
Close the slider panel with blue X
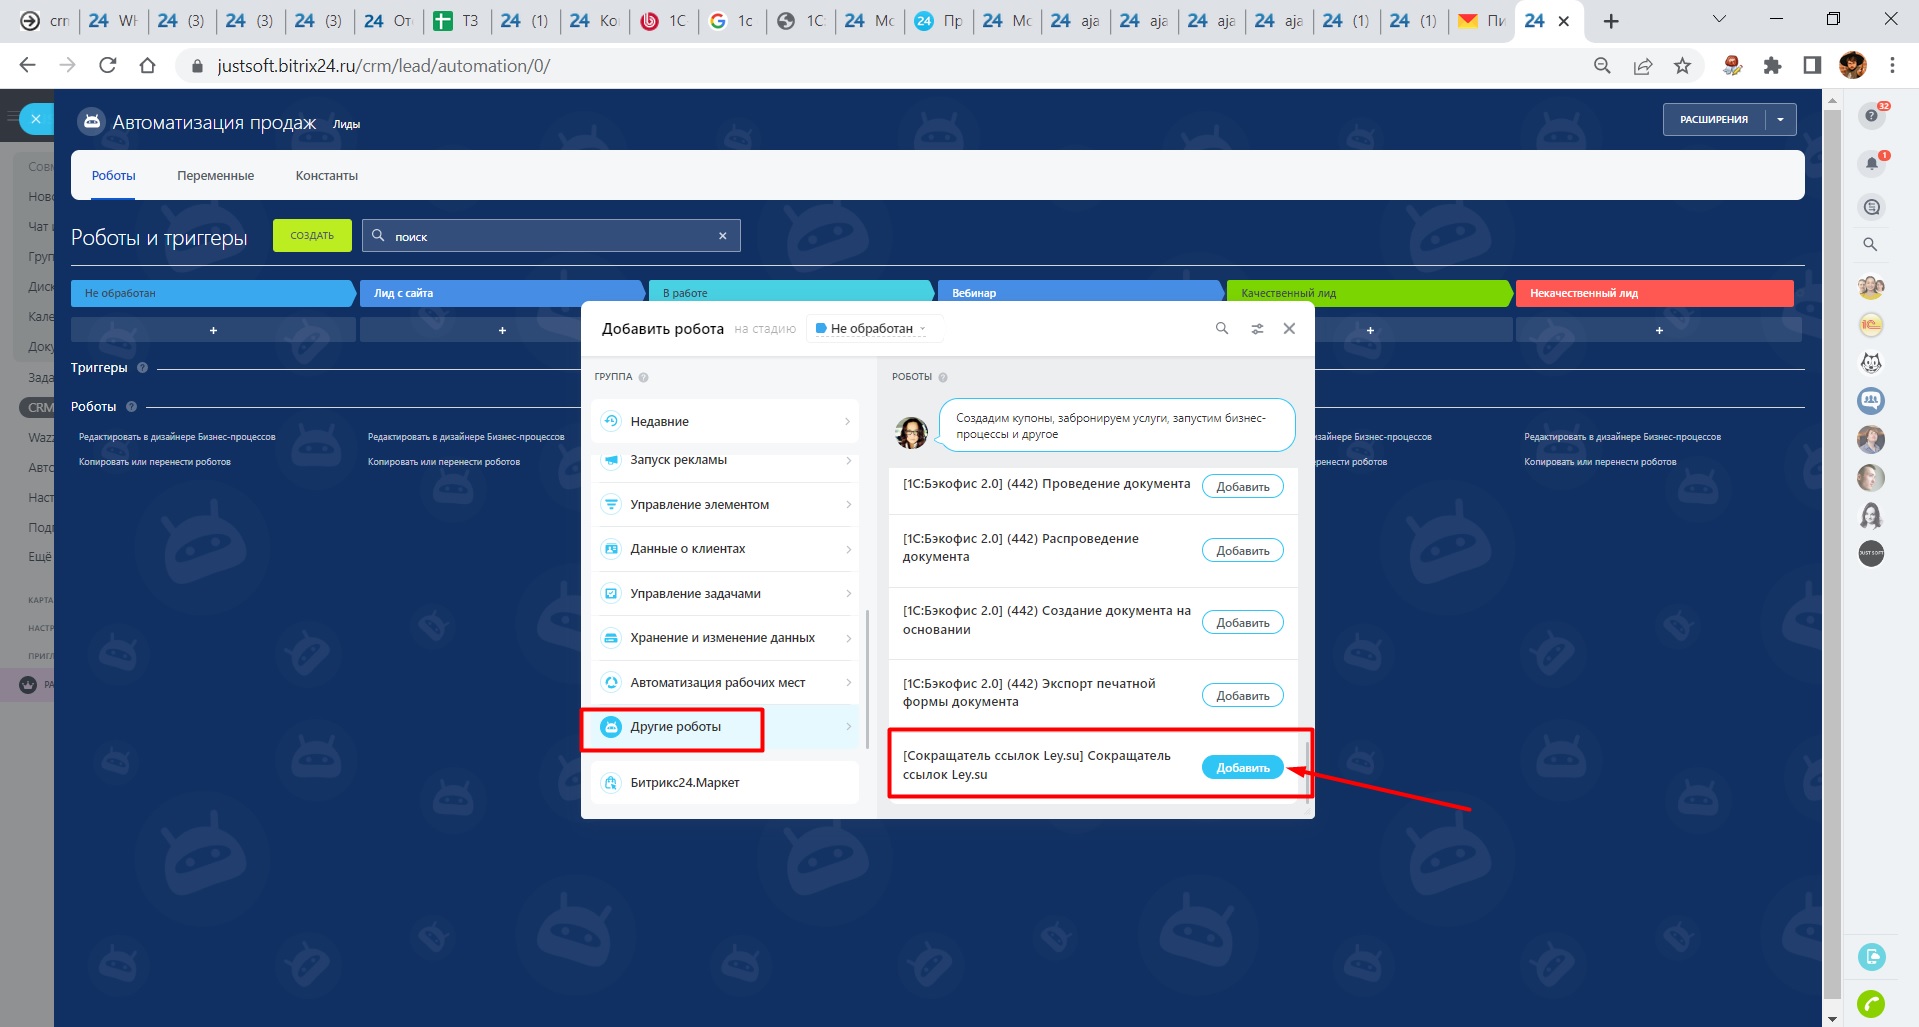pos(36,118)
